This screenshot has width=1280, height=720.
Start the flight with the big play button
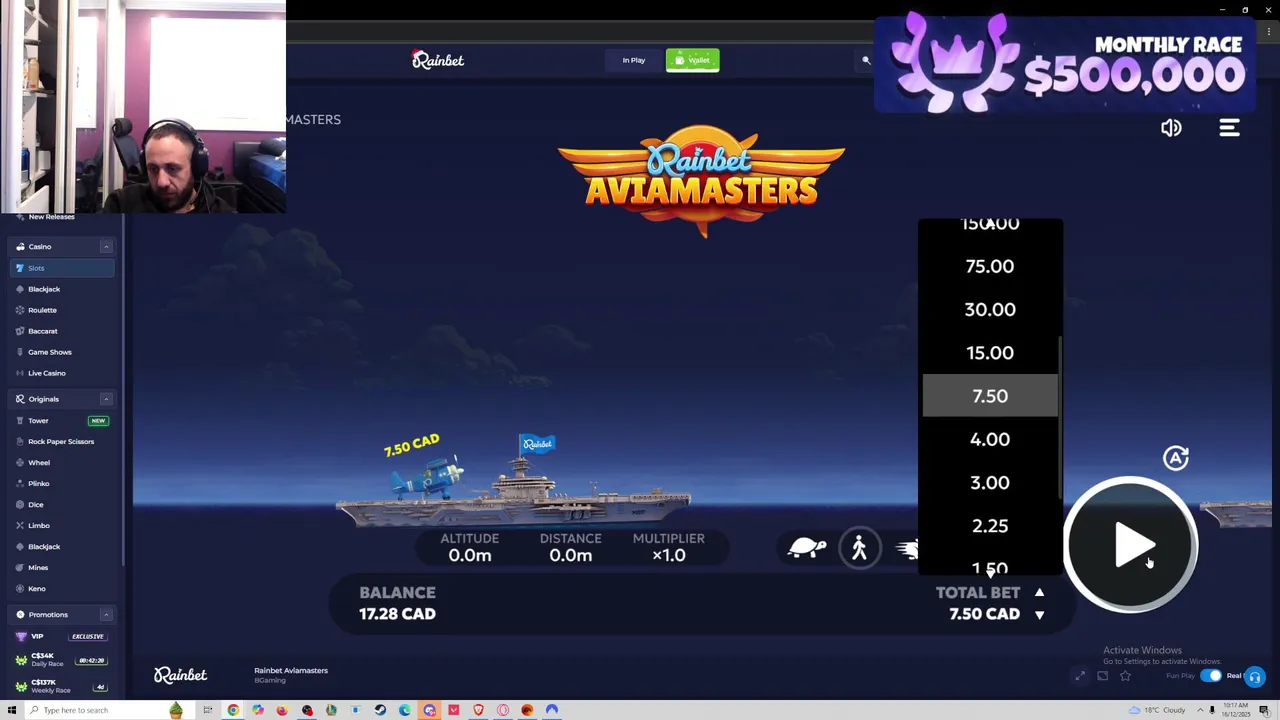(1130, 545)
